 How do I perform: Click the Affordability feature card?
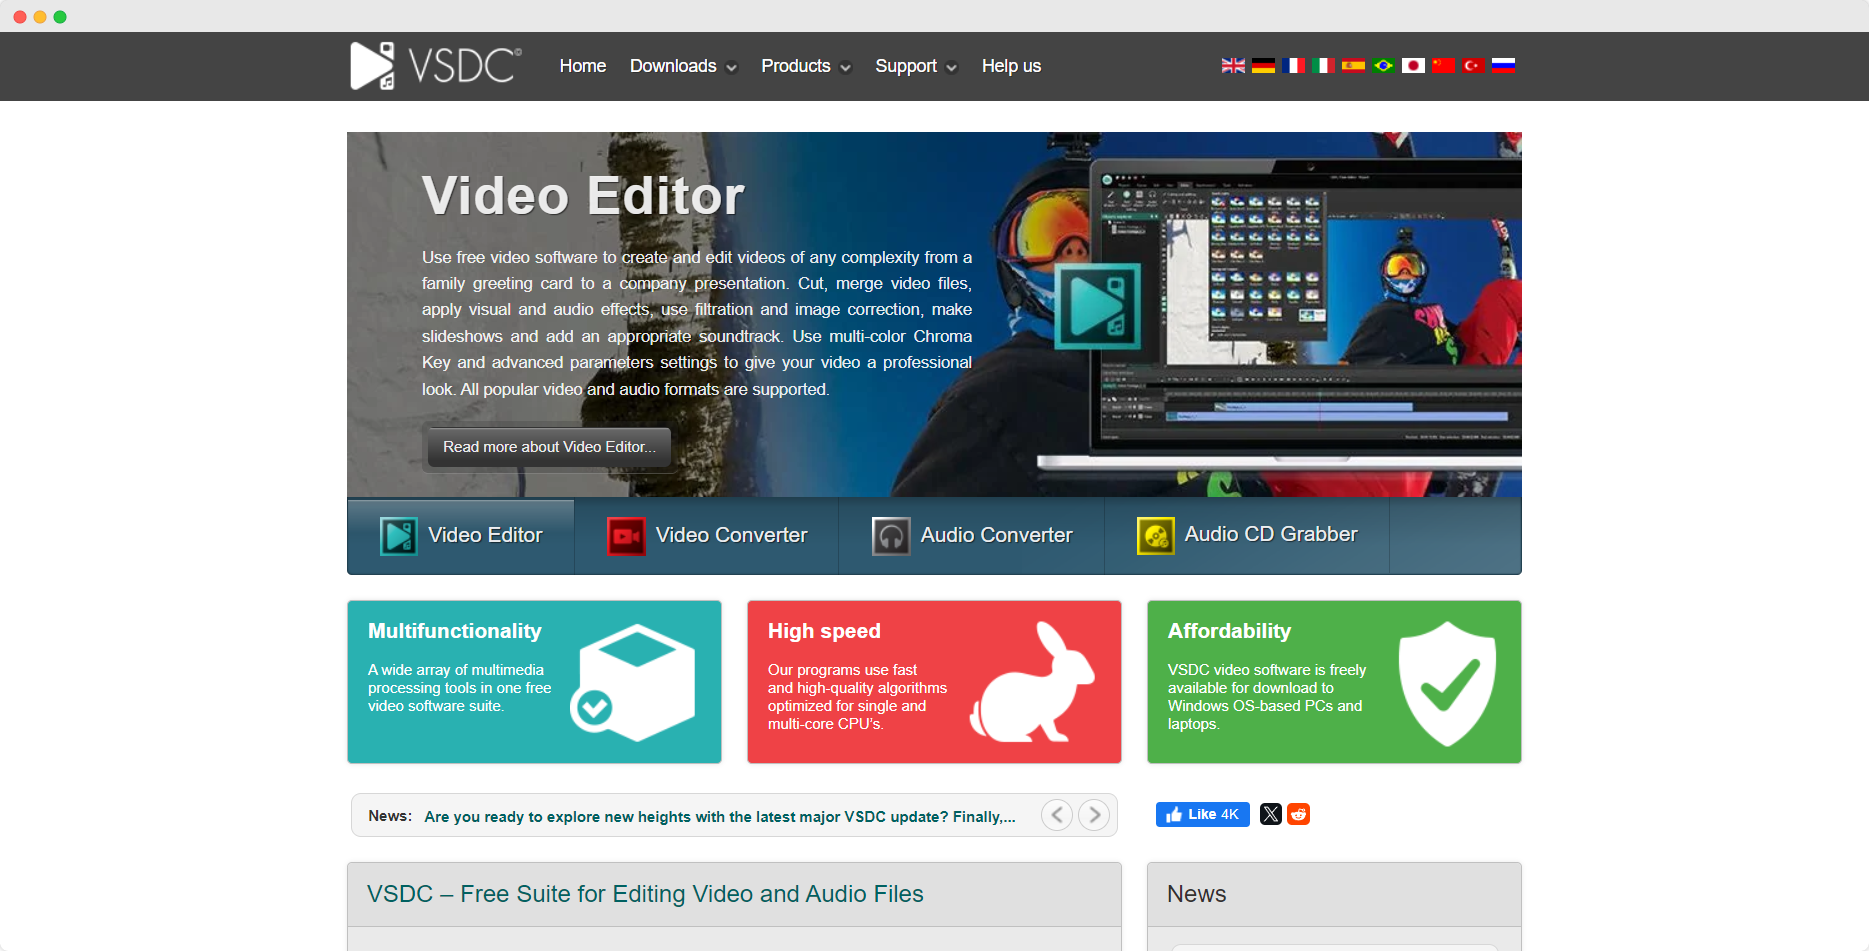(x=1334, y=682)
